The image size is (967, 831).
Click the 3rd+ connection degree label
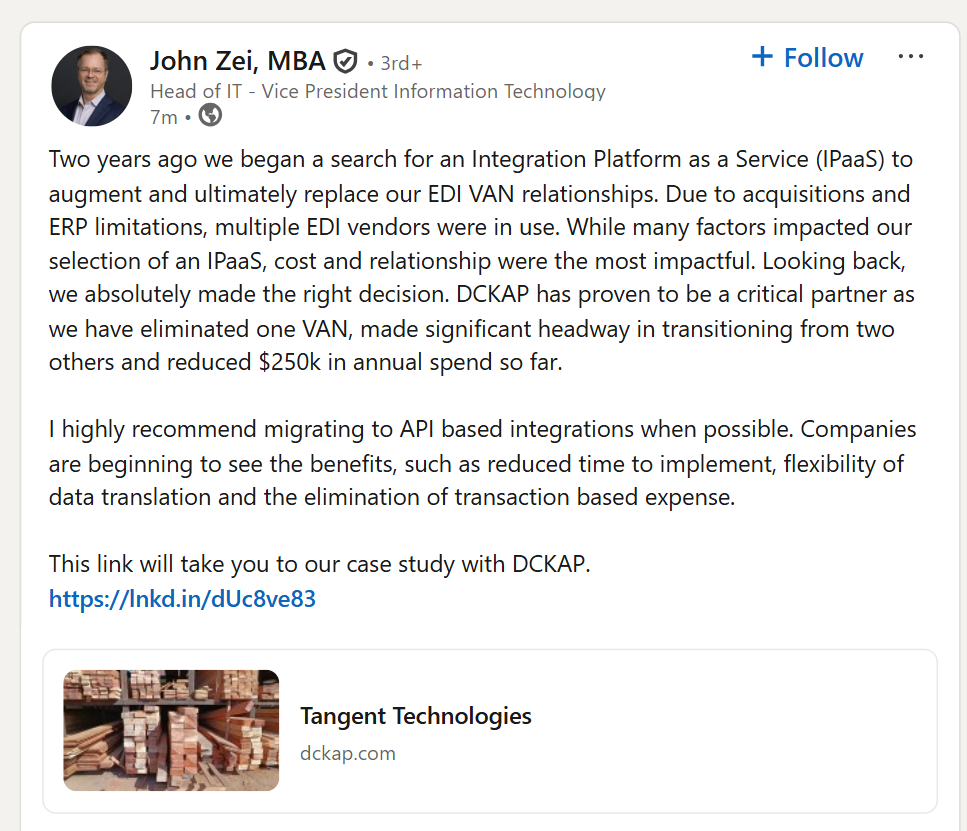401,63
